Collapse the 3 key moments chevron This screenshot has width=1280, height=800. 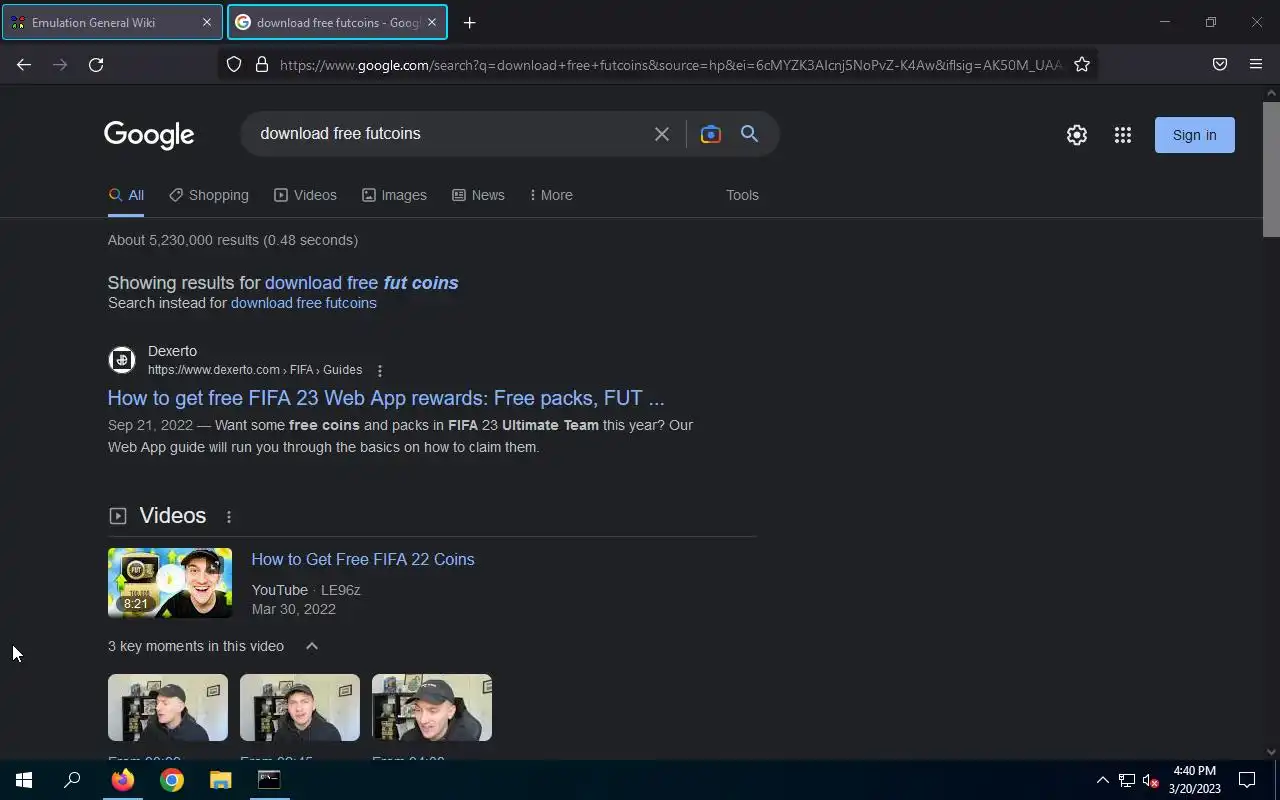(x=312, y=646)
